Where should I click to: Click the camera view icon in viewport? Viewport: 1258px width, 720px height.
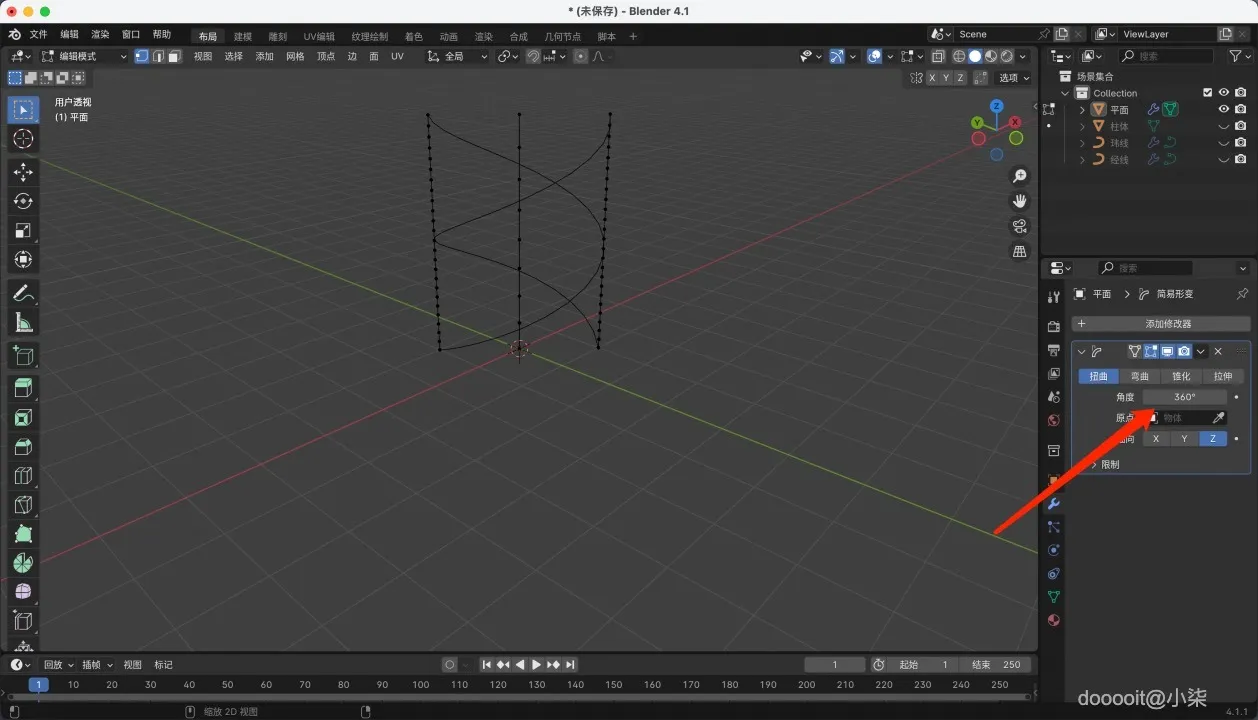click(1020, 226)
